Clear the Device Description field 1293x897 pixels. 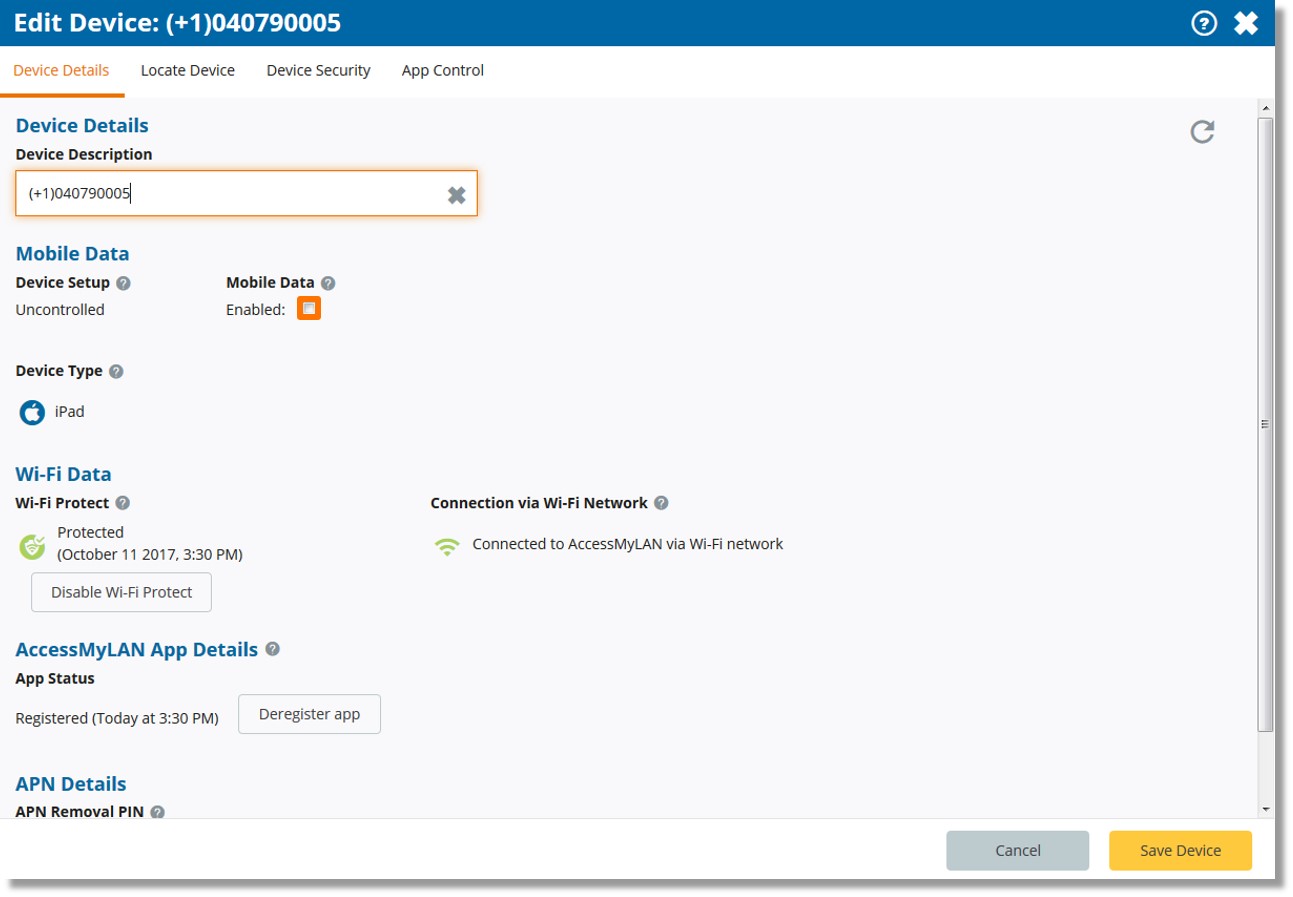[x=456, y=195]
